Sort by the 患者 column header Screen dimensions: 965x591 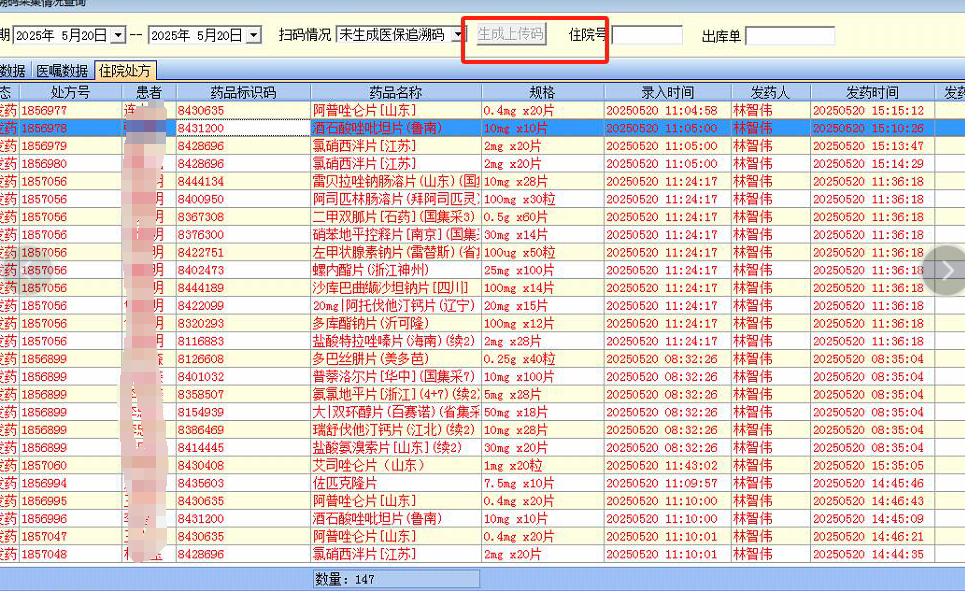tap(149, 92)
